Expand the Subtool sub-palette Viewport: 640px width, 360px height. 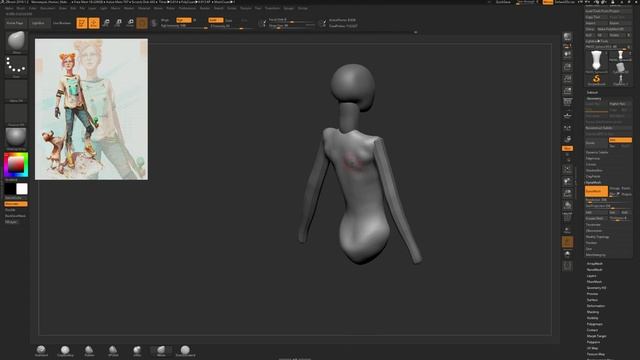click(592, 93)
